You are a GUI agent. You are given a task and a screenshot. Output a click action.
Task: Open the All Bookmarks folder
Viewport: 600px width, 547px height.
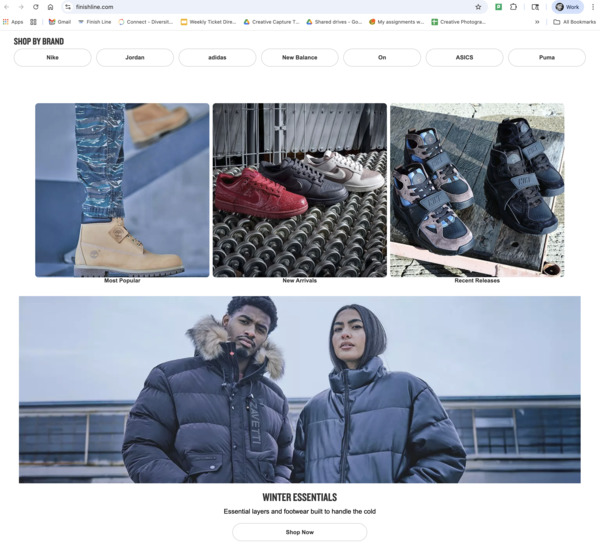pos(574,22)
